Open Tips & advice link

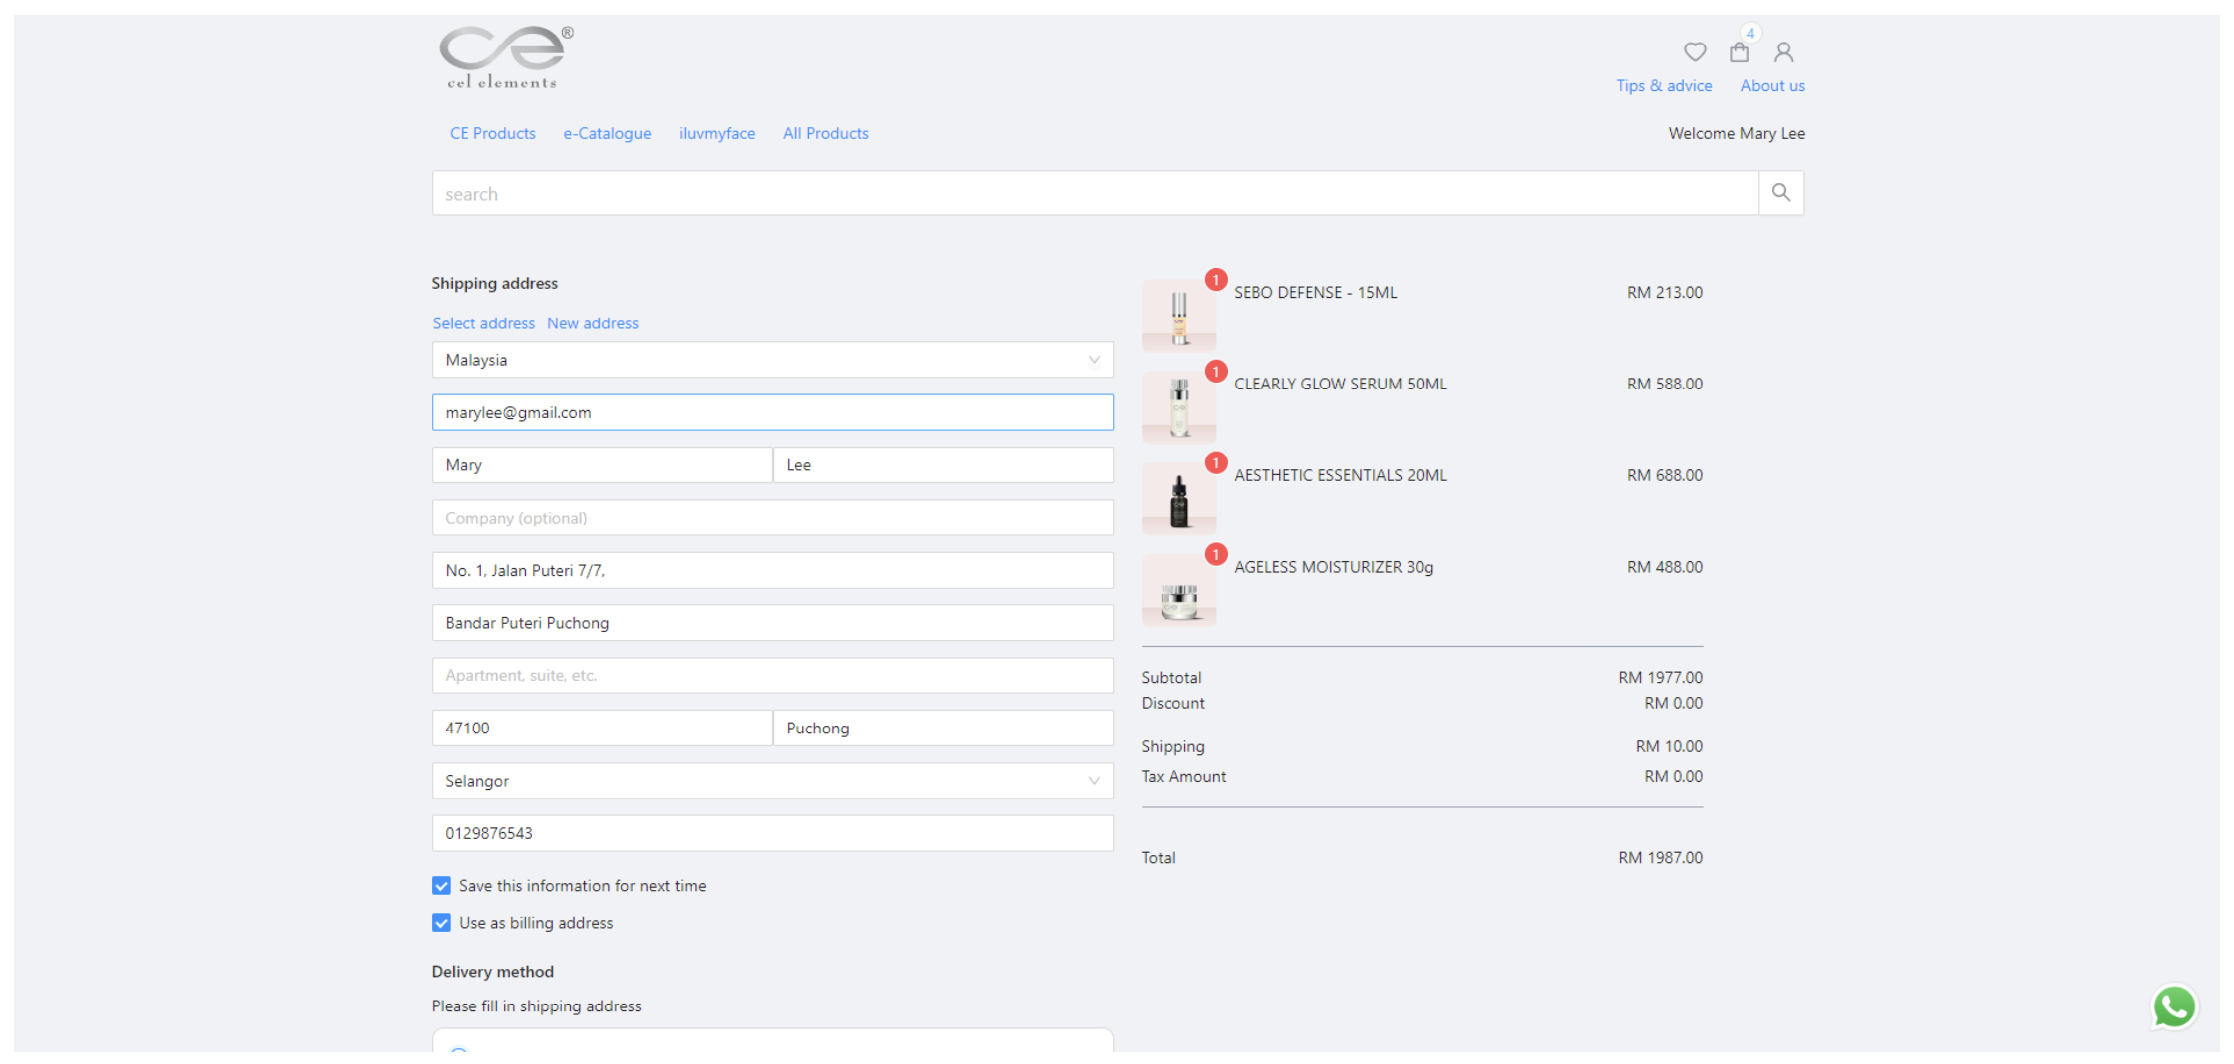(1664, 85)
